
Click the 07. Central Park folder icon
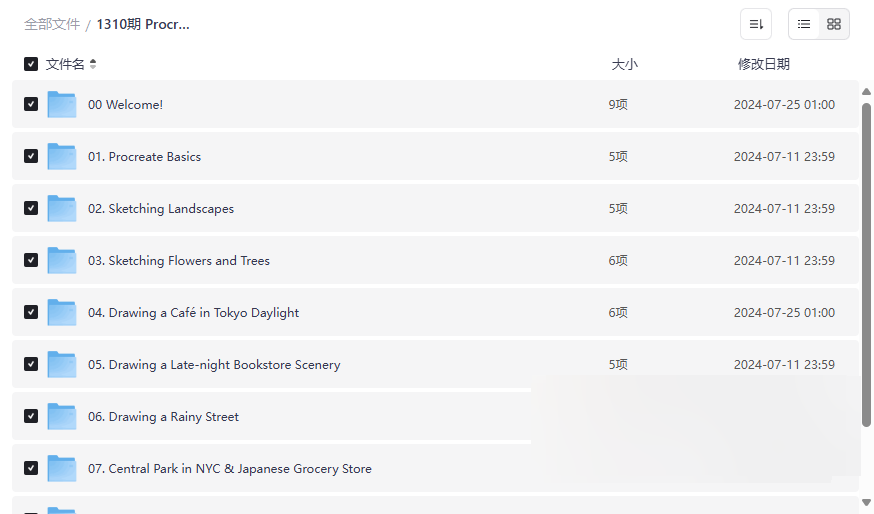(62, 468)
